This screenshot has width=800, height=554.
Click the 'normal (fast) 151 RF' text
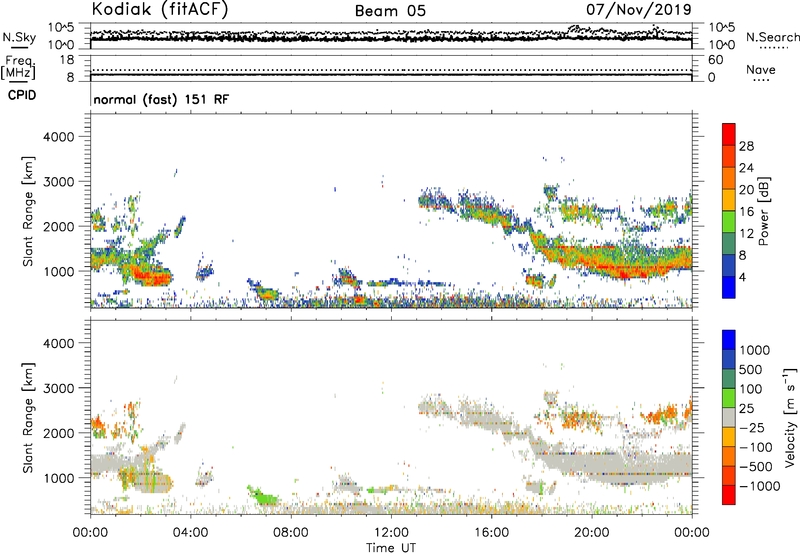(161, 99)
